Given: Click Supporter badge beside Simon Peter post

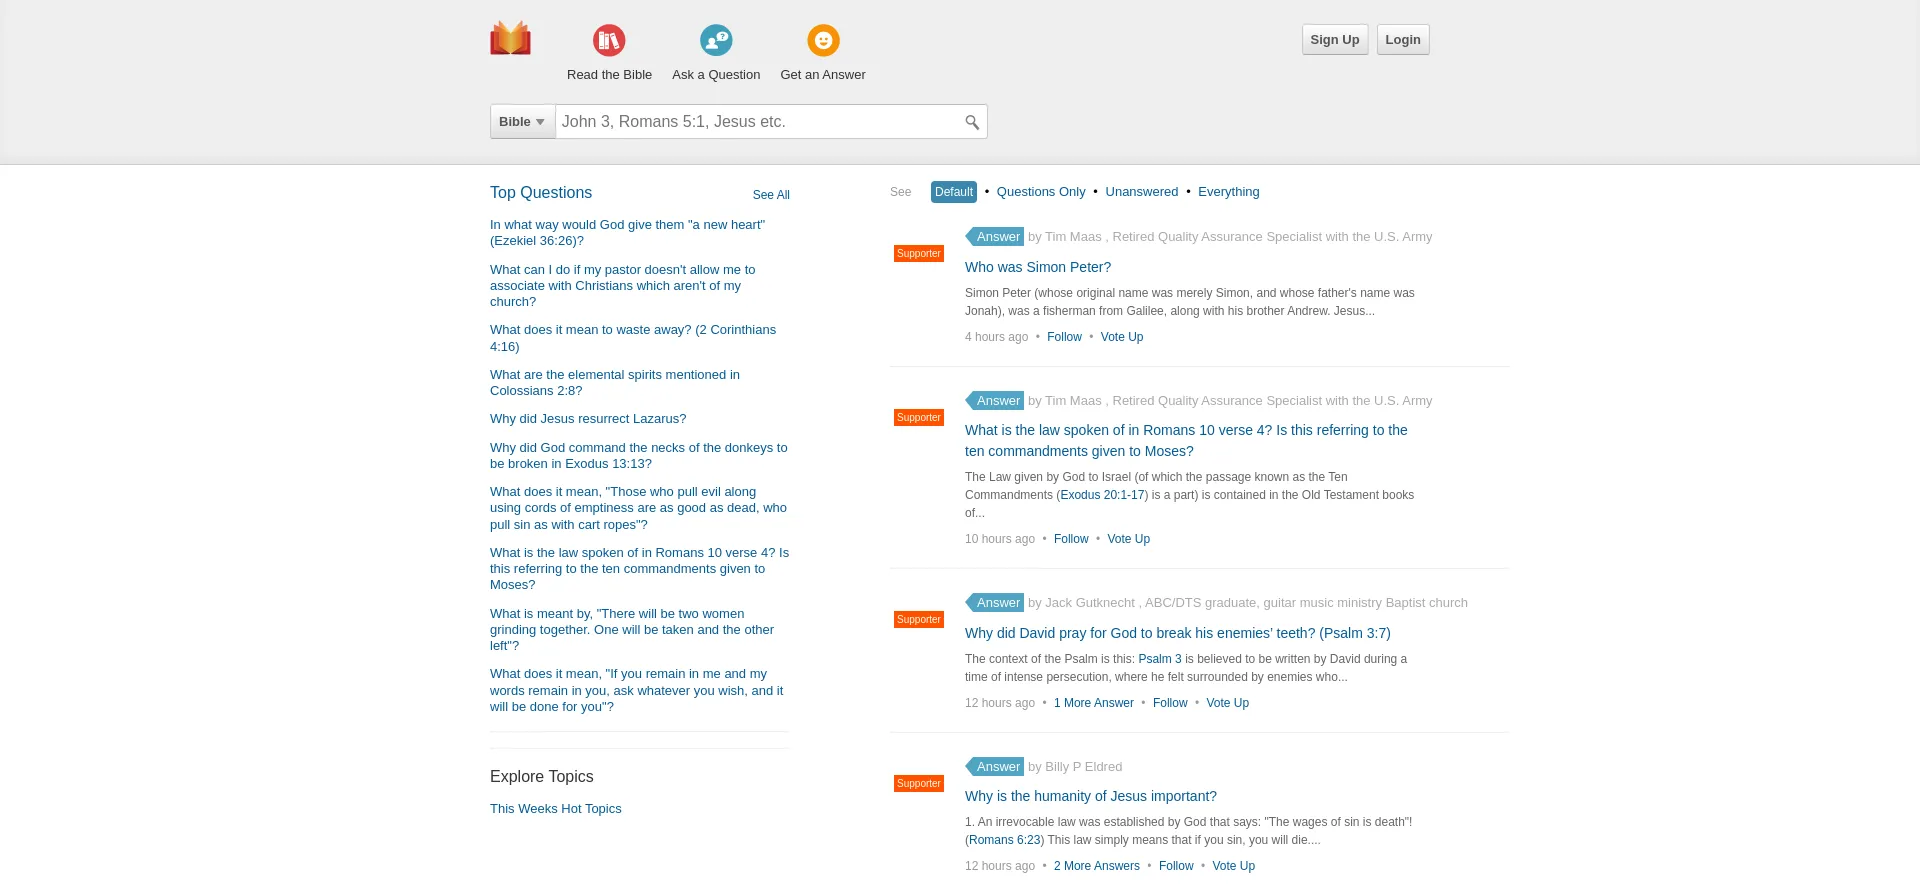Looking at the screenshot, I should click(919, 254).
